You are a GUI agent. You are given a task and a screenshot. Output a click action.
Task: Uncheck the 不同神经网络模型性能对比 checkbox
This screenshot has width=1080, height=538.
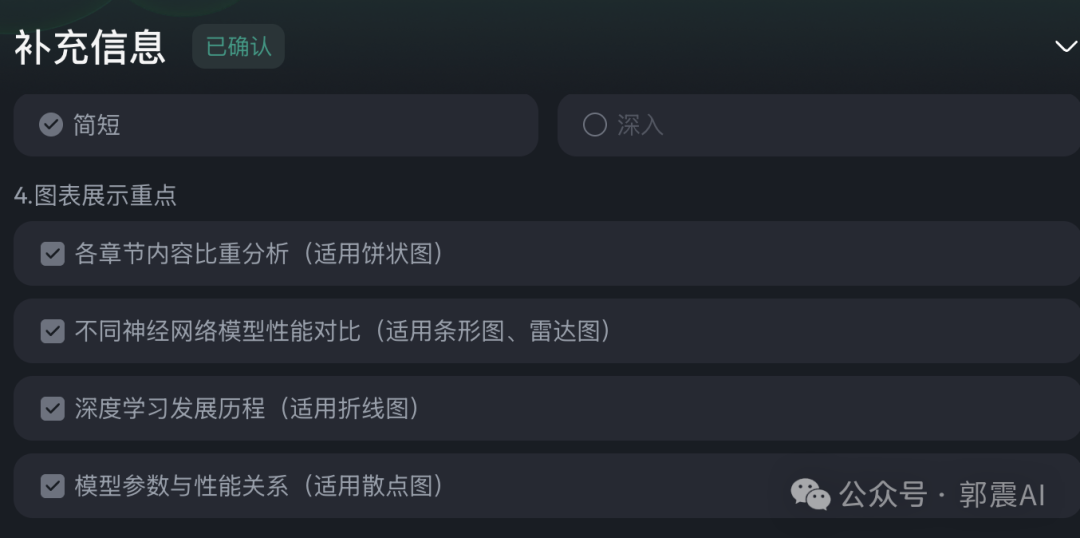(x=52, y=331)
